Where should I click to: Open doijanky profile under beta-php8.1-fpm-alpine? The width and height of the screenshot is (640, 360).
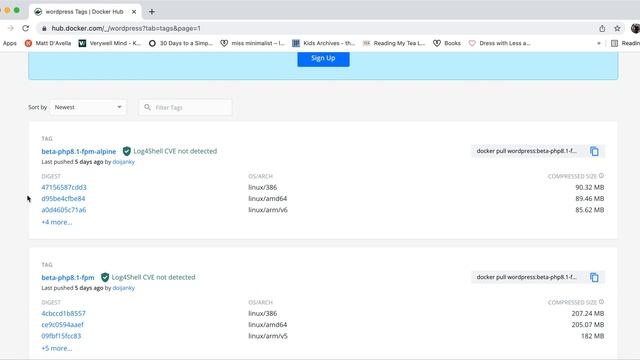click(x=124, y=162)
